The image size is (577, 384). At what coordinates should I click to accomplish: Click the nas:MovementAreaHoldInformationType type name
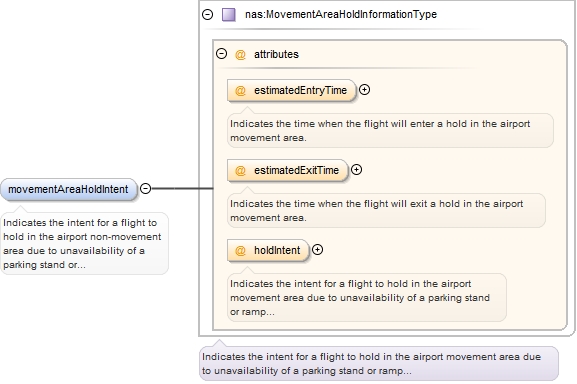pos(341,14)
